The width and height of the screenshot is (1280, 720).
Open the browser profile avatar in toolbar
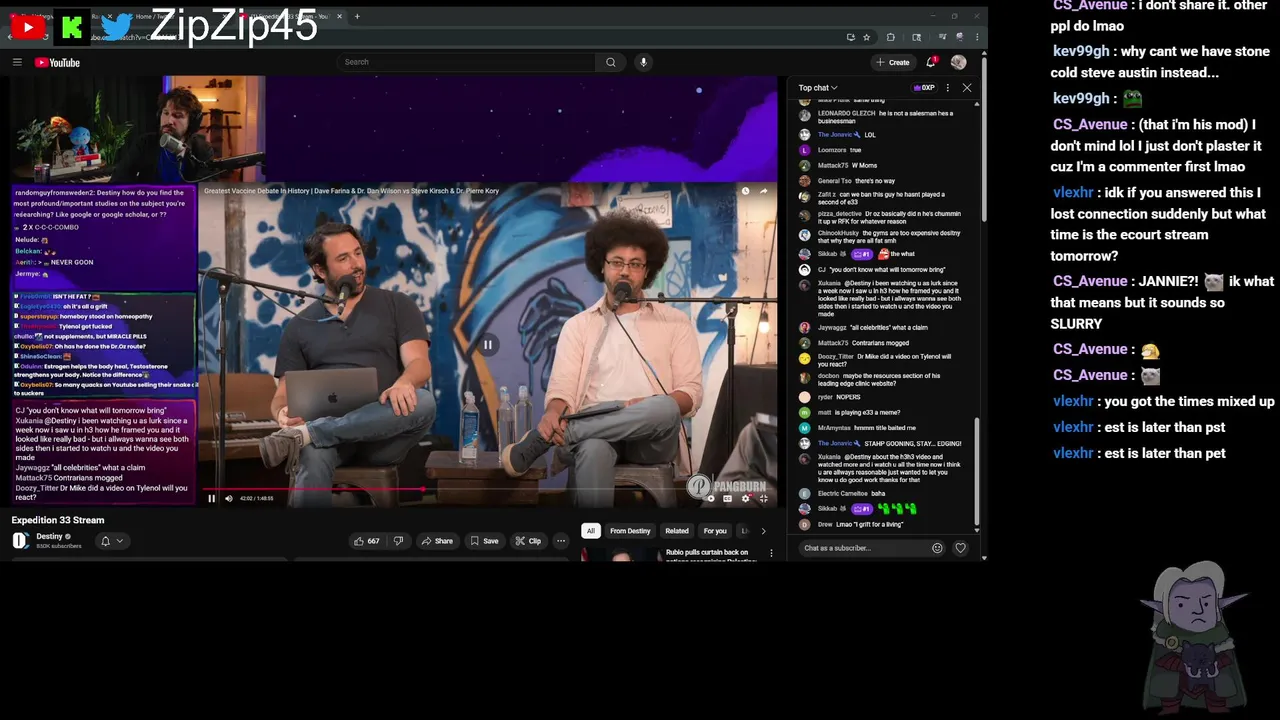[959, 37]
